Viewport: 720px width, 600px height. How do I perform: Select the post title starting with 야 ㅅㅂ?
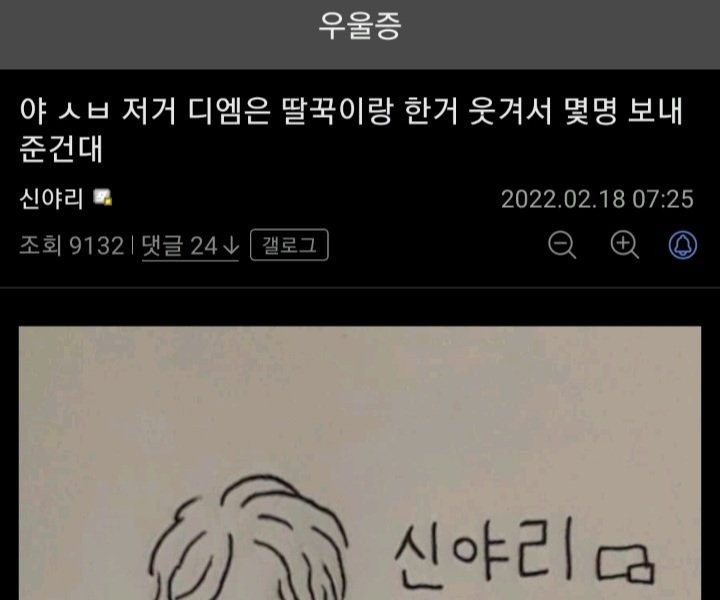tap(351, 129)
